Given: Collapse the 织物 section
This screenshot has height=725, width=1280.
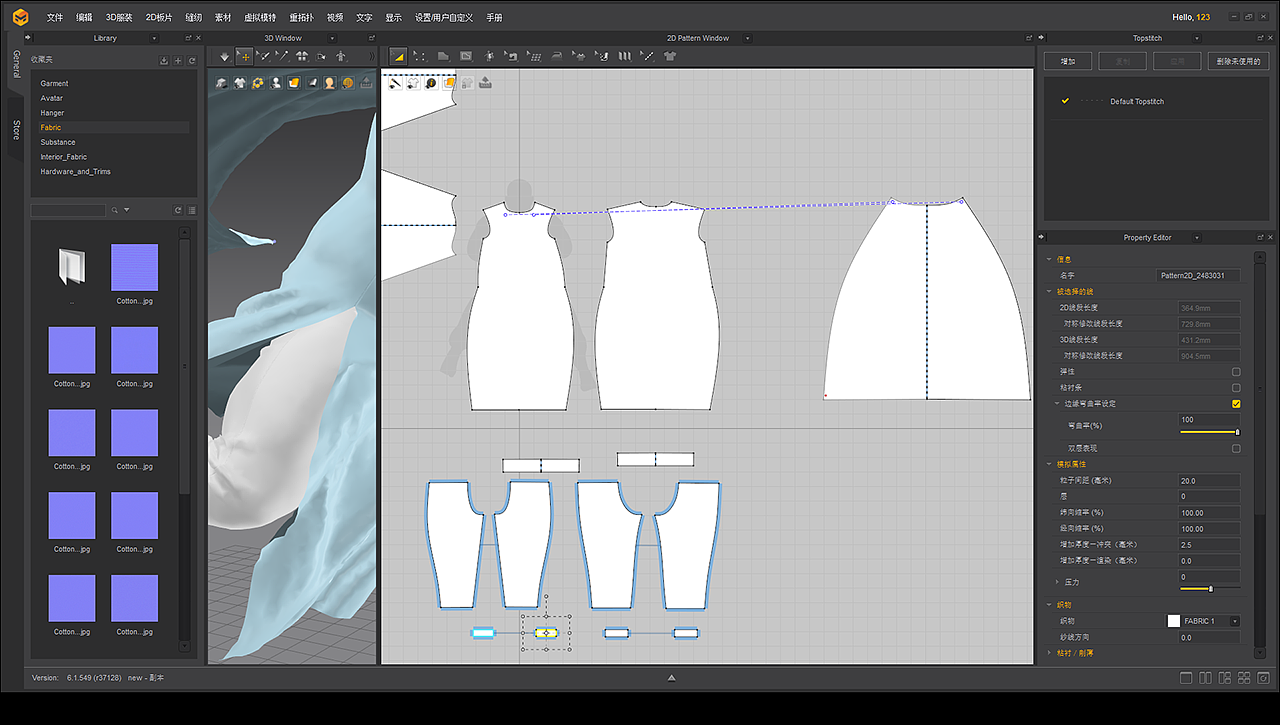Looking at the screenshot, I should tap(1048, 605).
